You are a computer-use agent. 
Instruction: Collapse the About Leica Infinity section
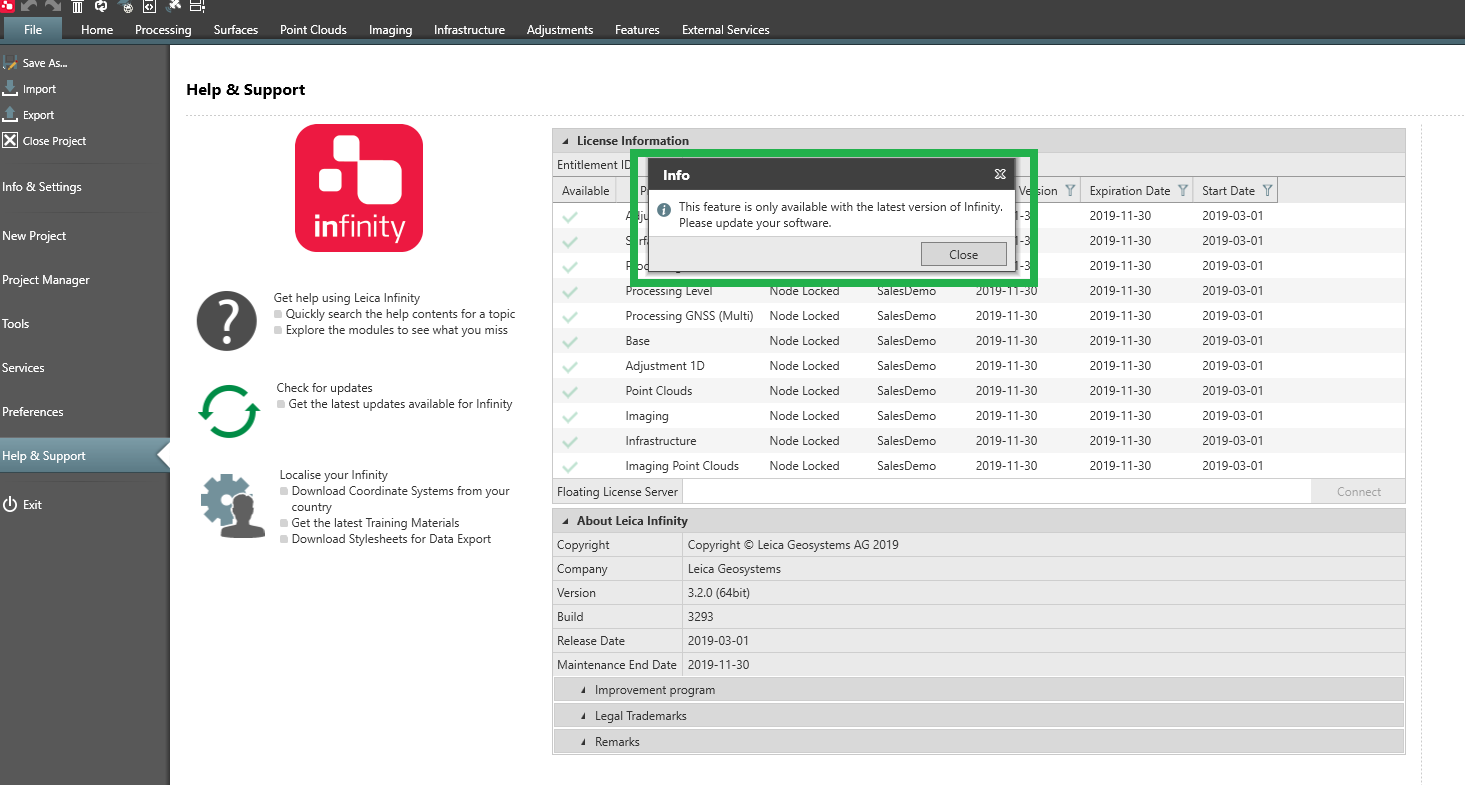[x=565, y=521]
